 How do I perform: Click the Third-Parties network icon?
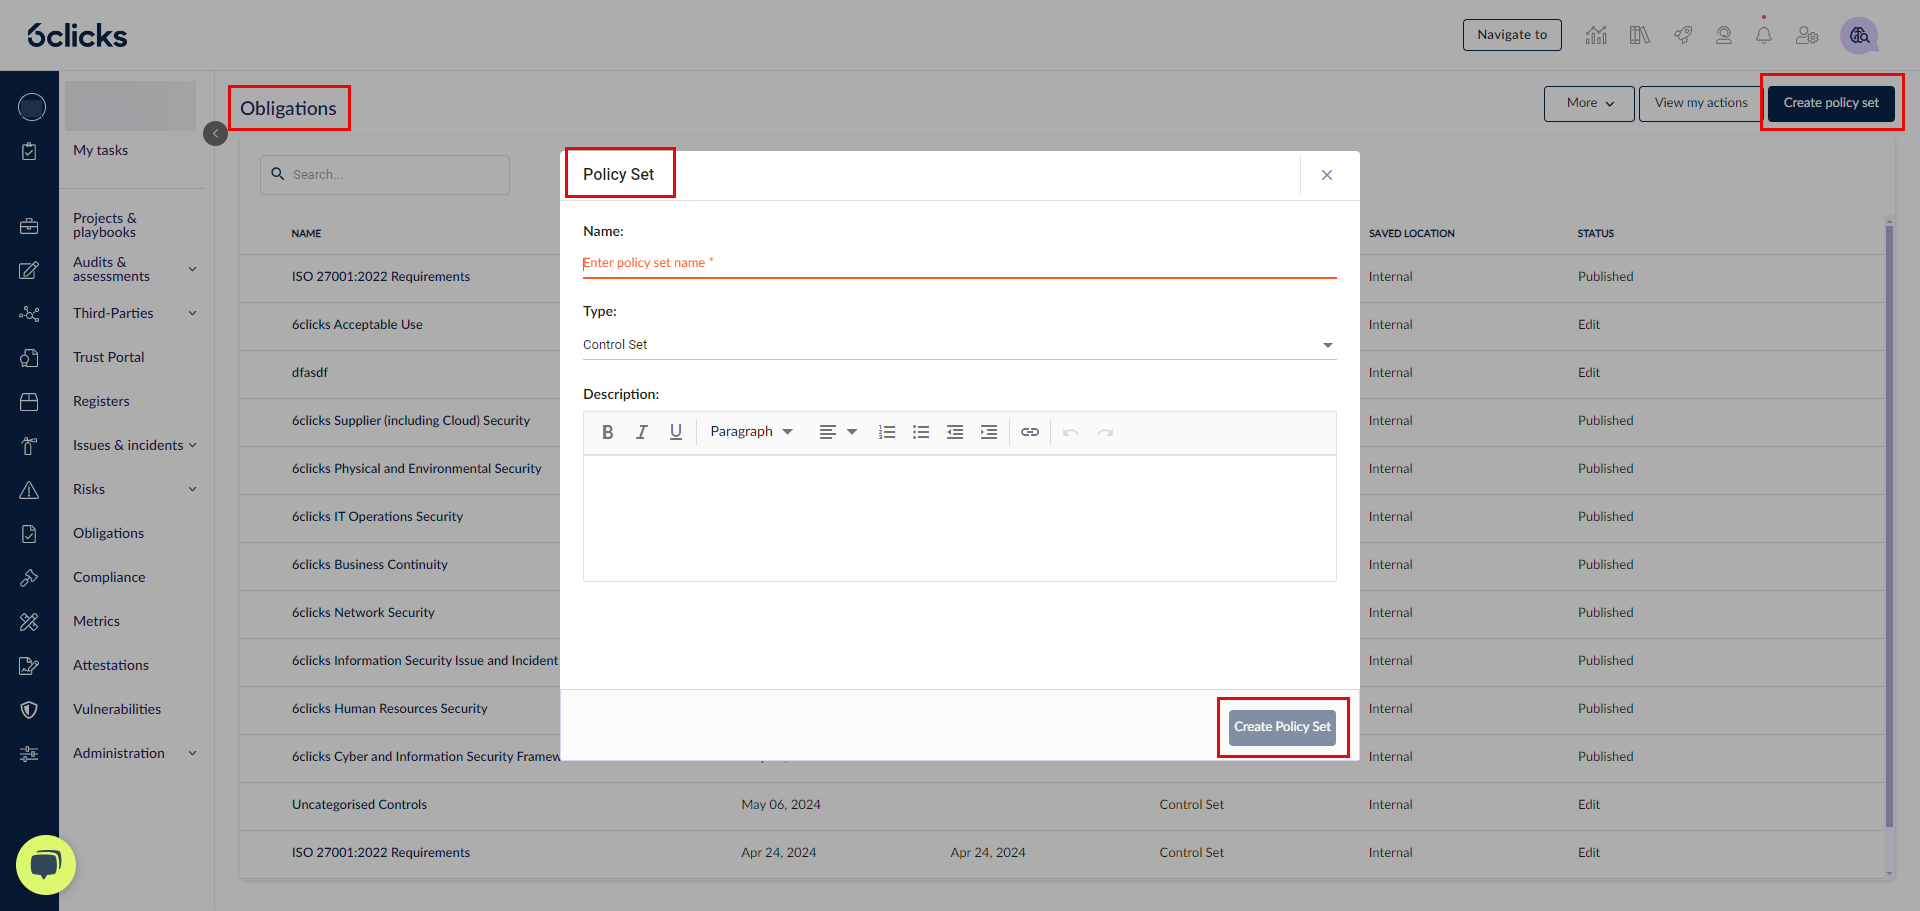coord(29,314)
